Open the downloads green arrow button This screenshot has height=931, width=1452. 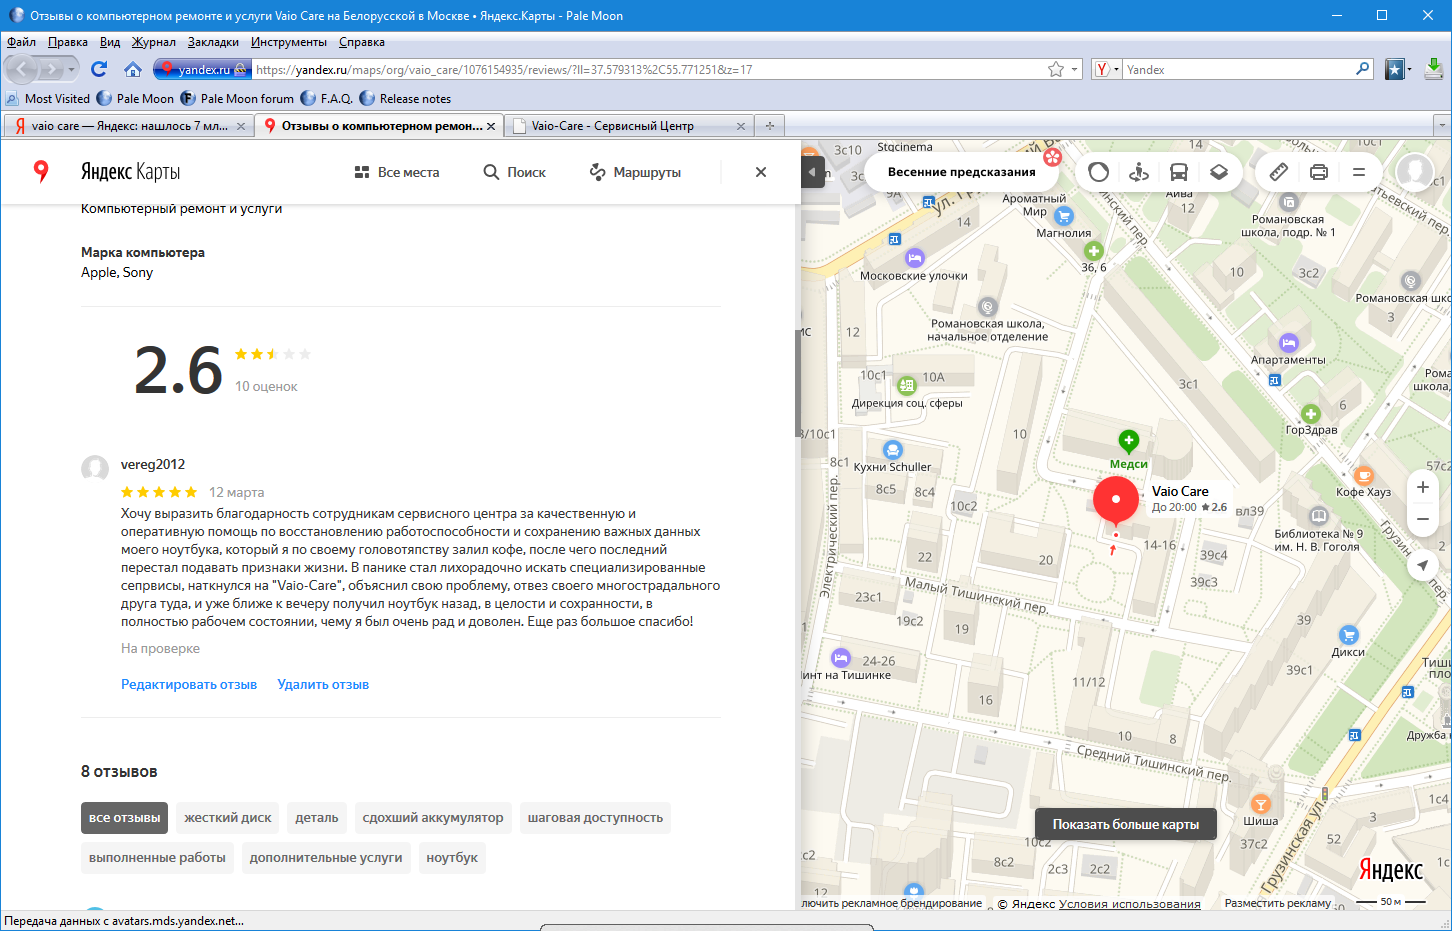pos(1434,69)
